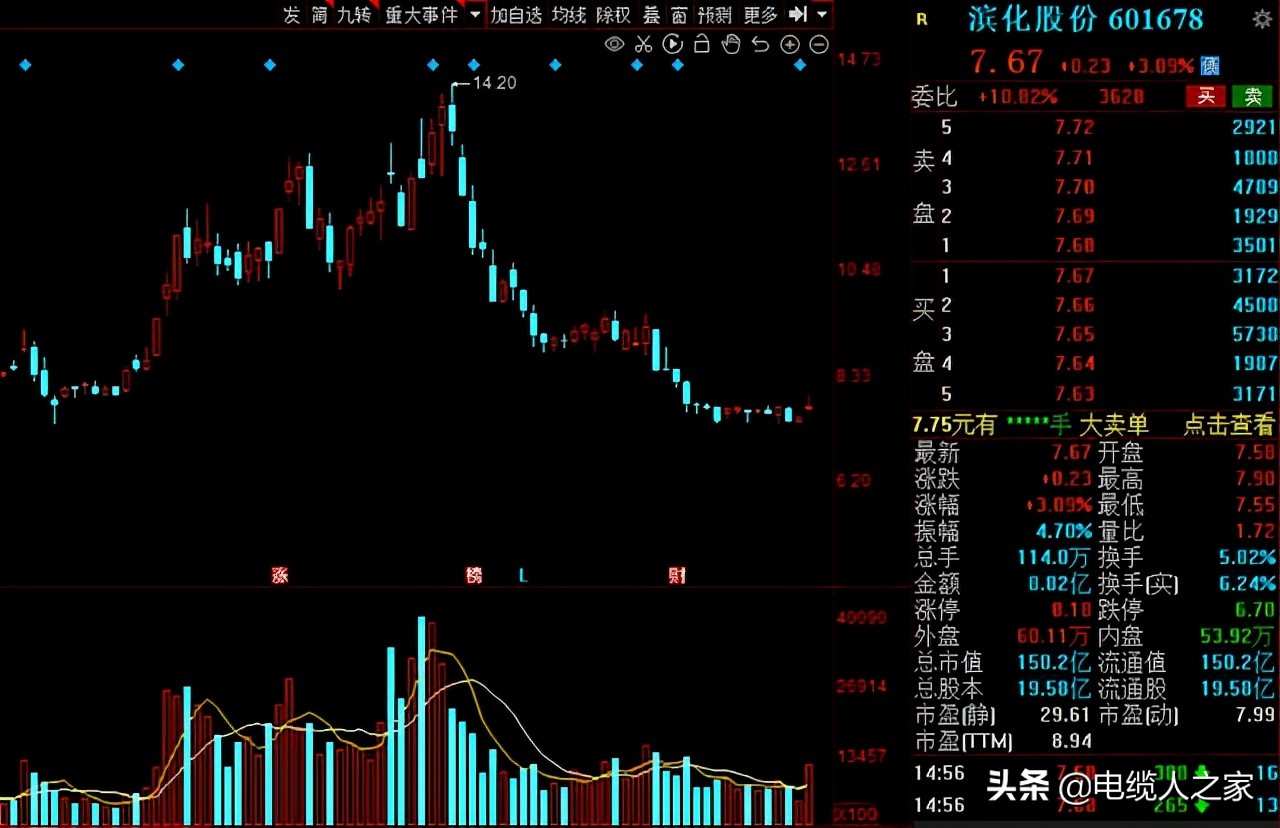Click the buy level 1 price 7.67

[x=1074, y=275]
